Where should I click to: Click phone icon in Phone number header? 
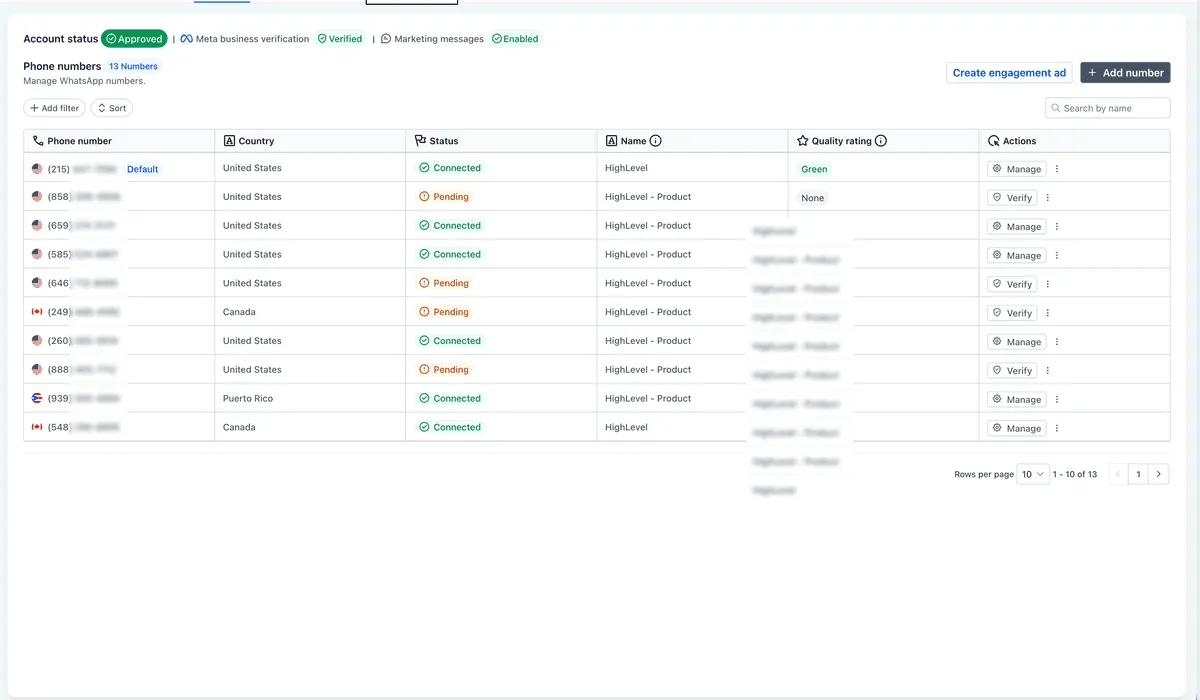pos(38,141)
